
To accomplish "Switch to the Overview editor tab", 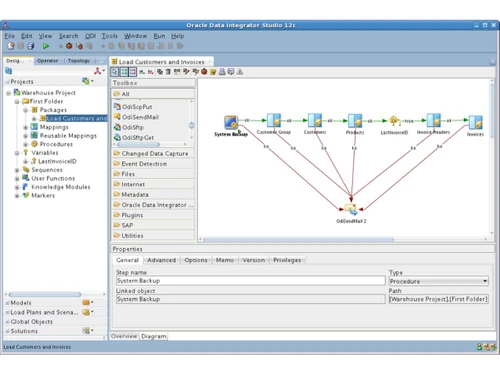I will pos(124,336).
